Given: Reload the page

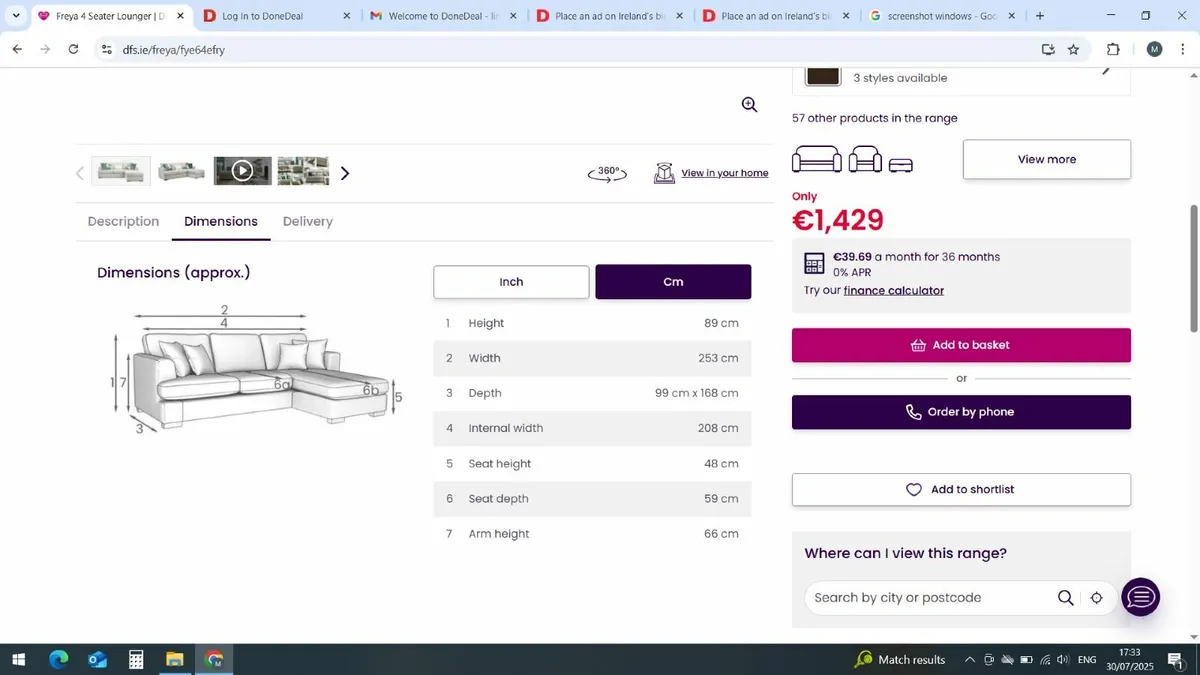Looking at the screenshot, I should pos(73,49).
